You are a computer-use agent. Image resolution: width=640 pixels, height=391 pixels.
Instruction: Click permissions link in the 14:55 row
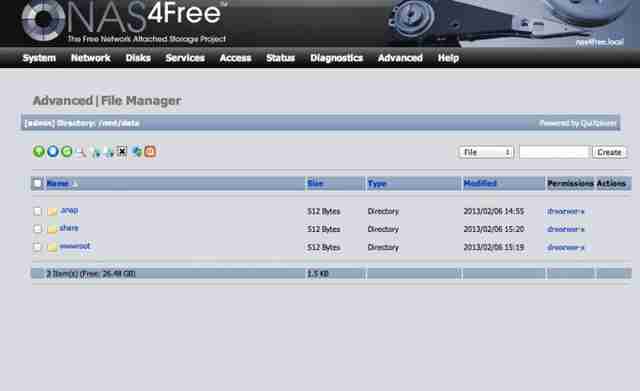click(x=565, y=211)
